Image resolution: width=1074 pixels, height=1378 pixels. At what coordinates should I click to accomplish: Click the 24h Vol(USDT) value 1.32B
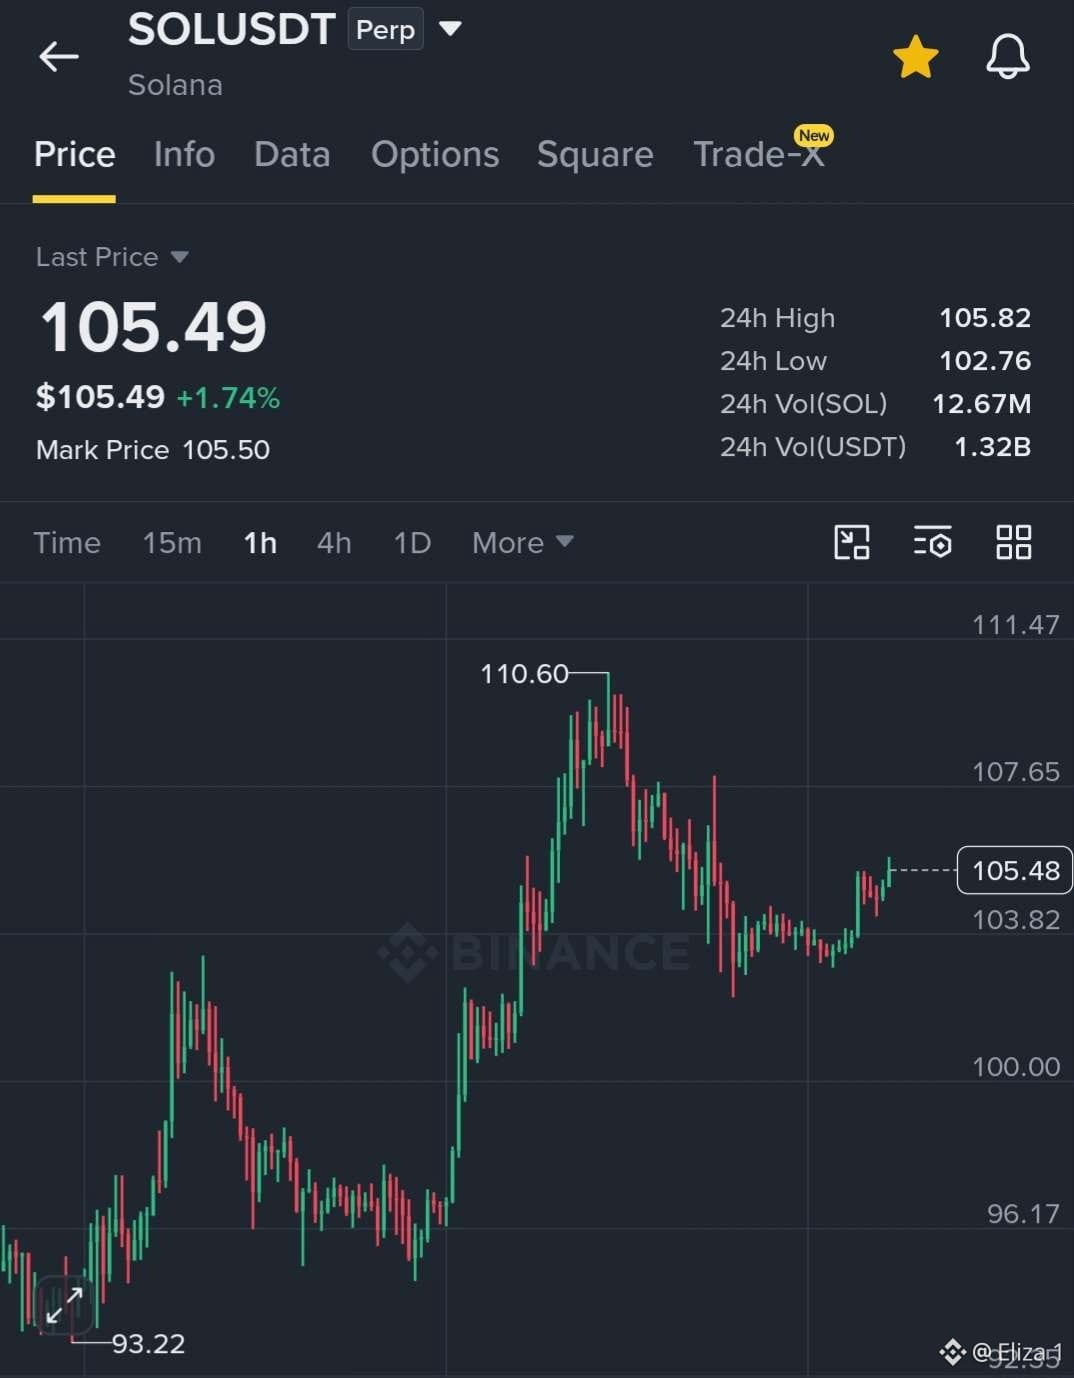[992, 447]
